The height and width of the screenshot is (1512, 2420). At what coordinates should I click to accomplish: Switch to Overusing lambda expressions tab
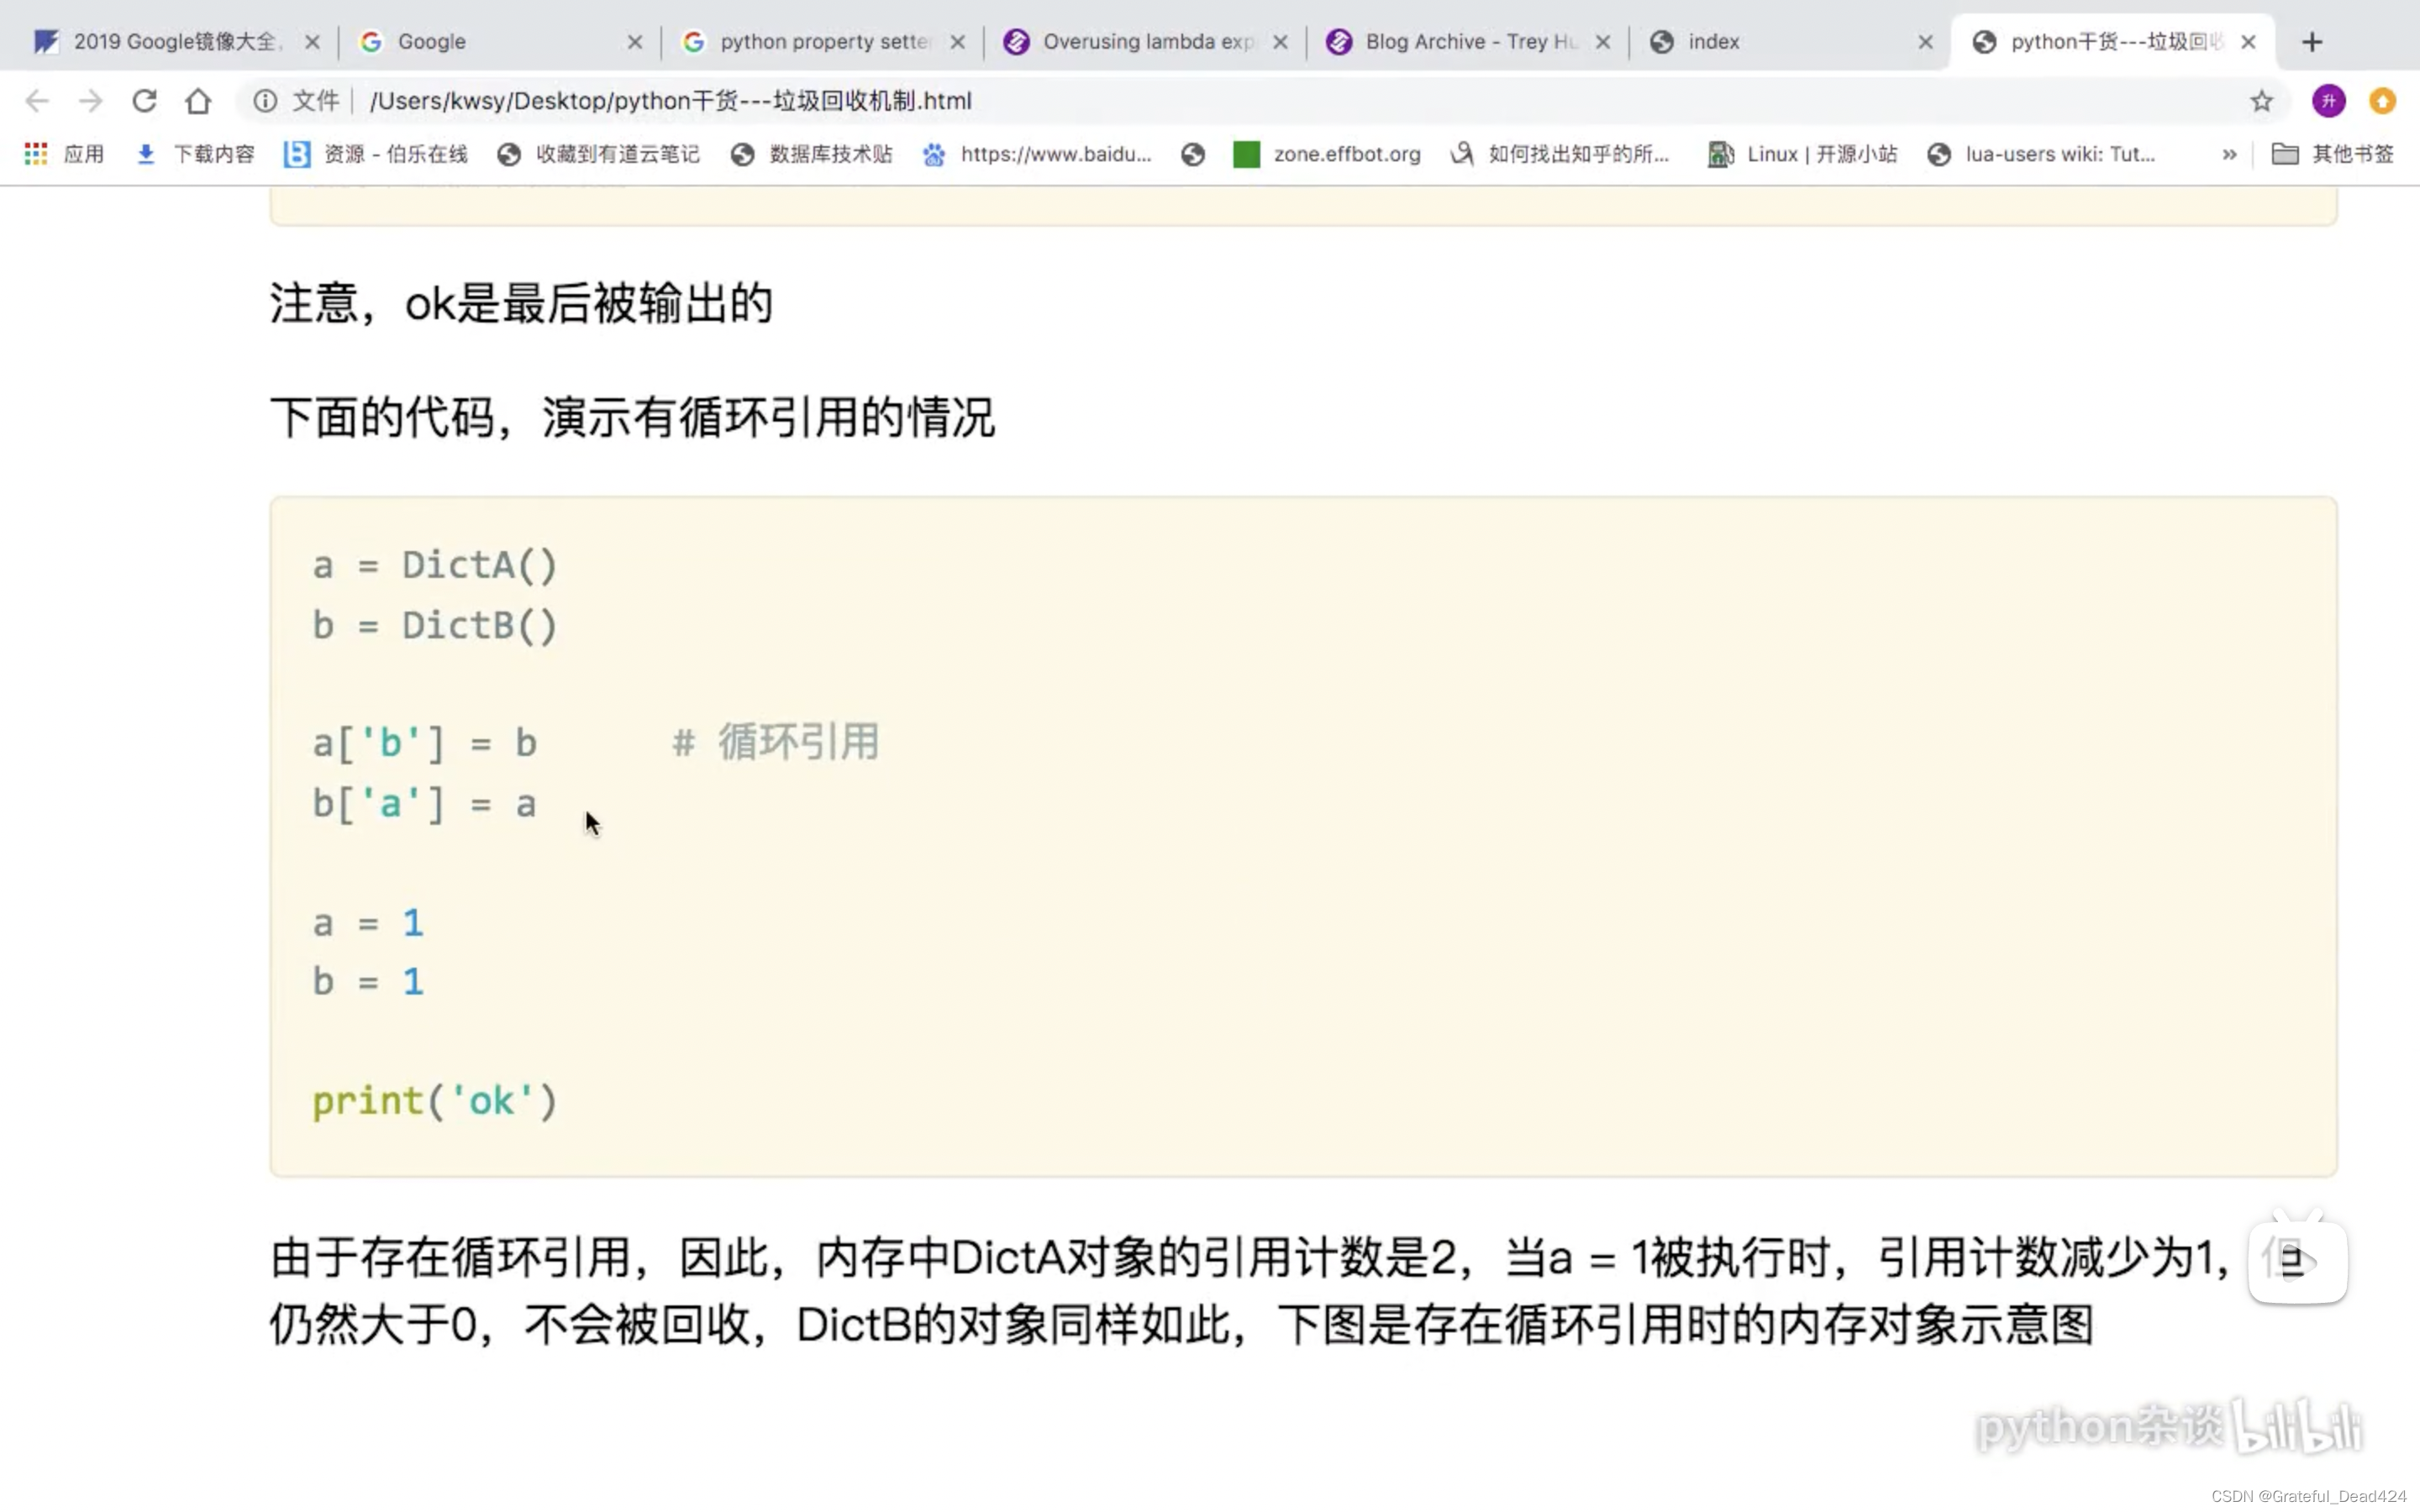1145,41
